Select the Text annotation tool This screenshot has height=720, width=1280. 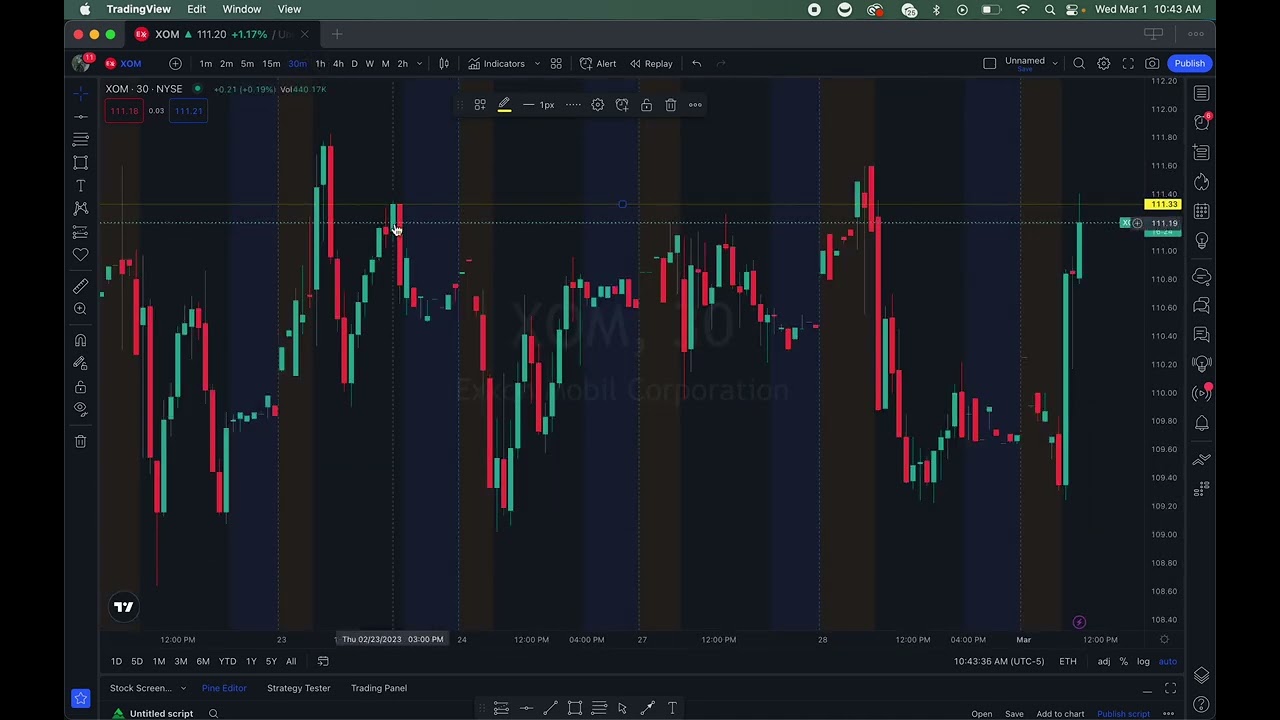[x=81, y=186]
